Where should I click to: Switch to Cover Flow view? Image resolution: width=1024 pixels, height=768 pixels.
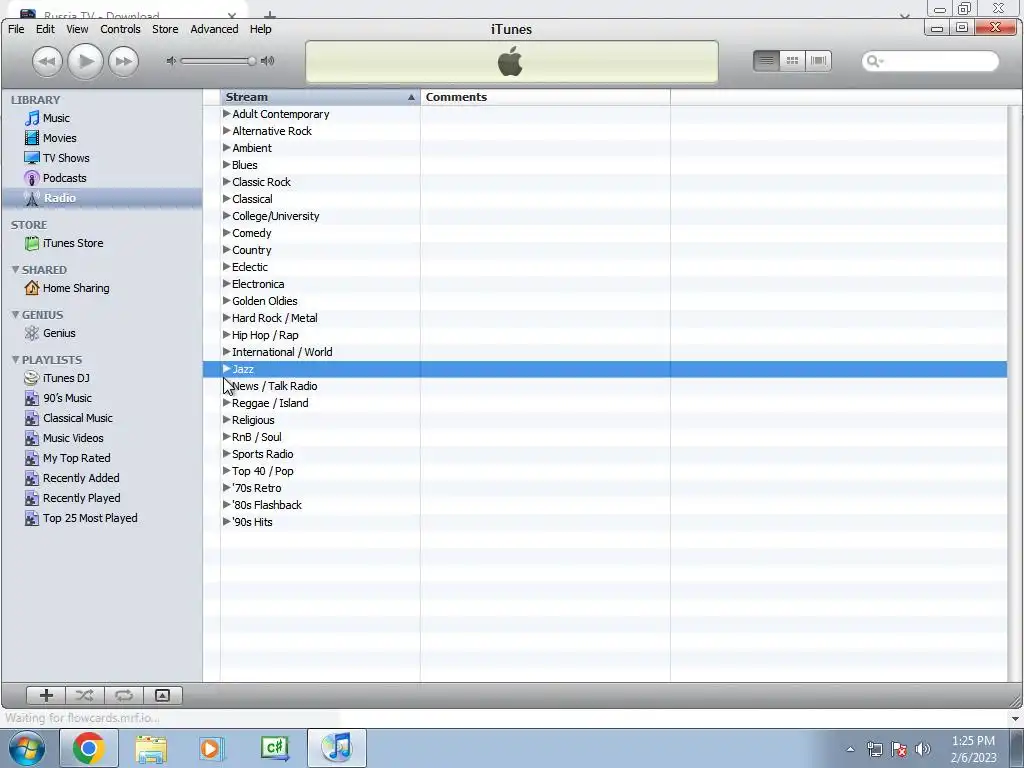[818, 61]
